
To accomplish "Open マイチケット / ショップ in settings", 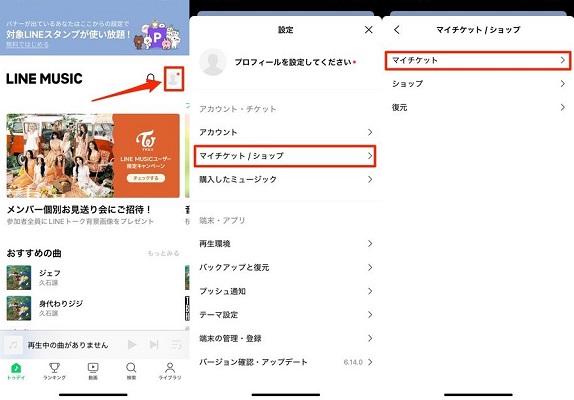I will (286, 156).
